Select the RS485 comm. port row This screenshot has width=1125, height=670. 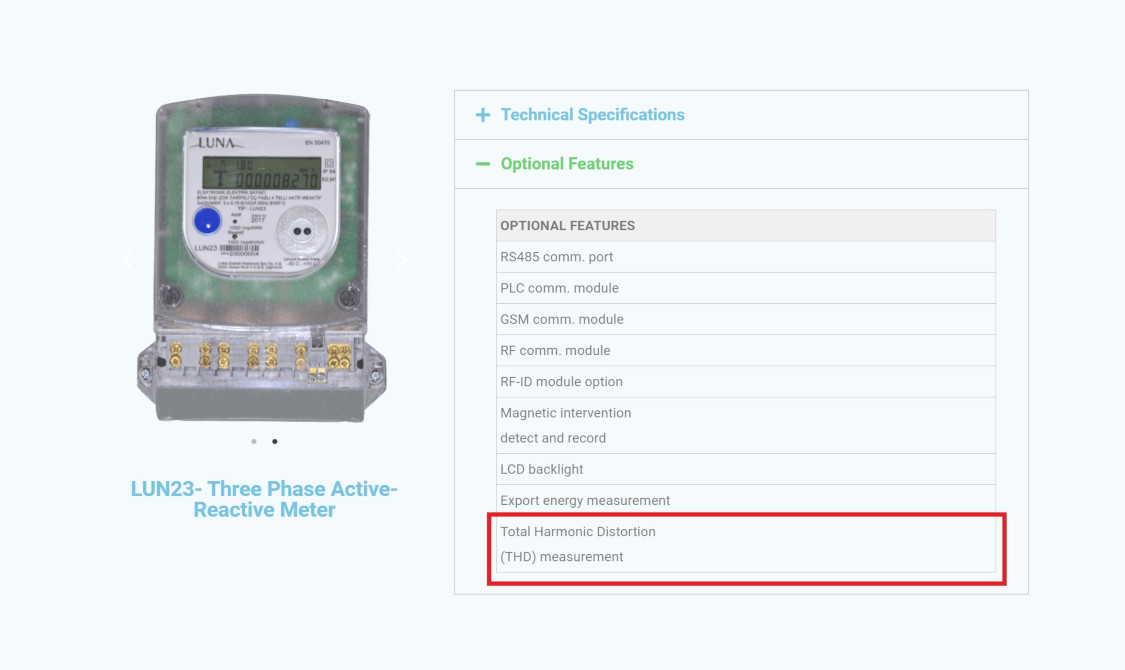(745, 257)
